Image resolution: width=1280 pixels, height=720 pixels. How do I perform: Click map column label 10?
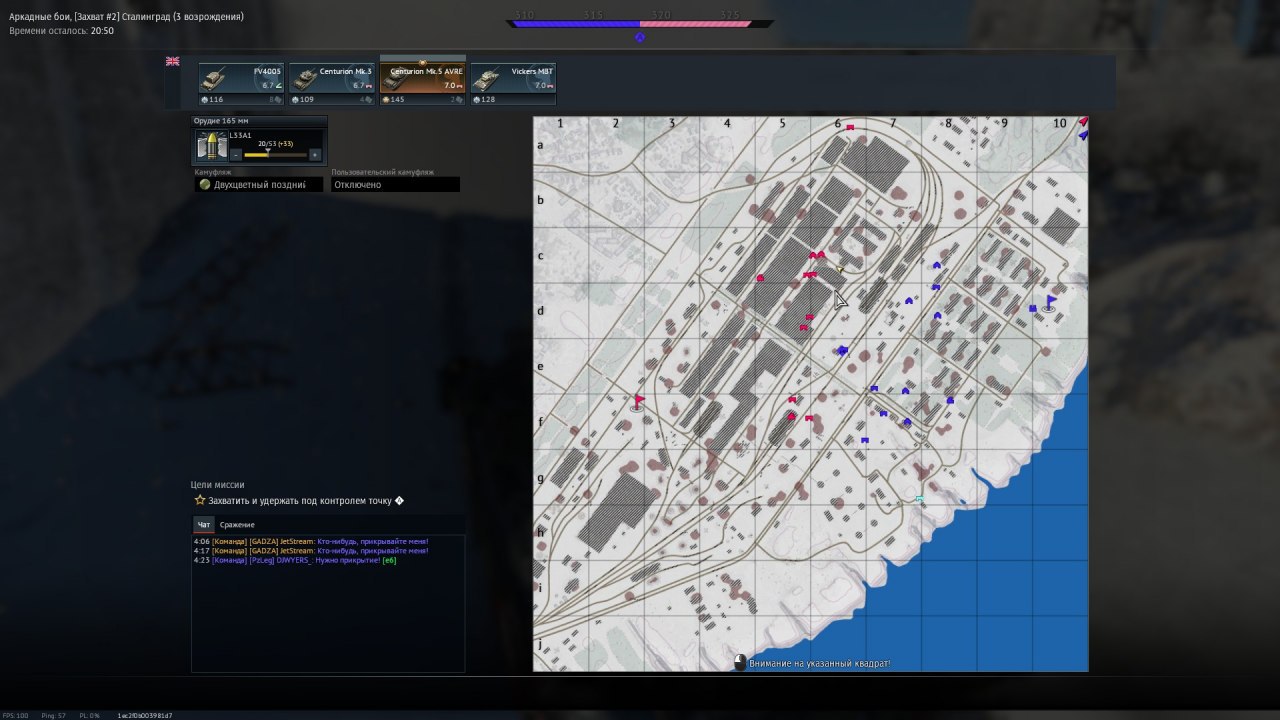(x=1060, y=123)
